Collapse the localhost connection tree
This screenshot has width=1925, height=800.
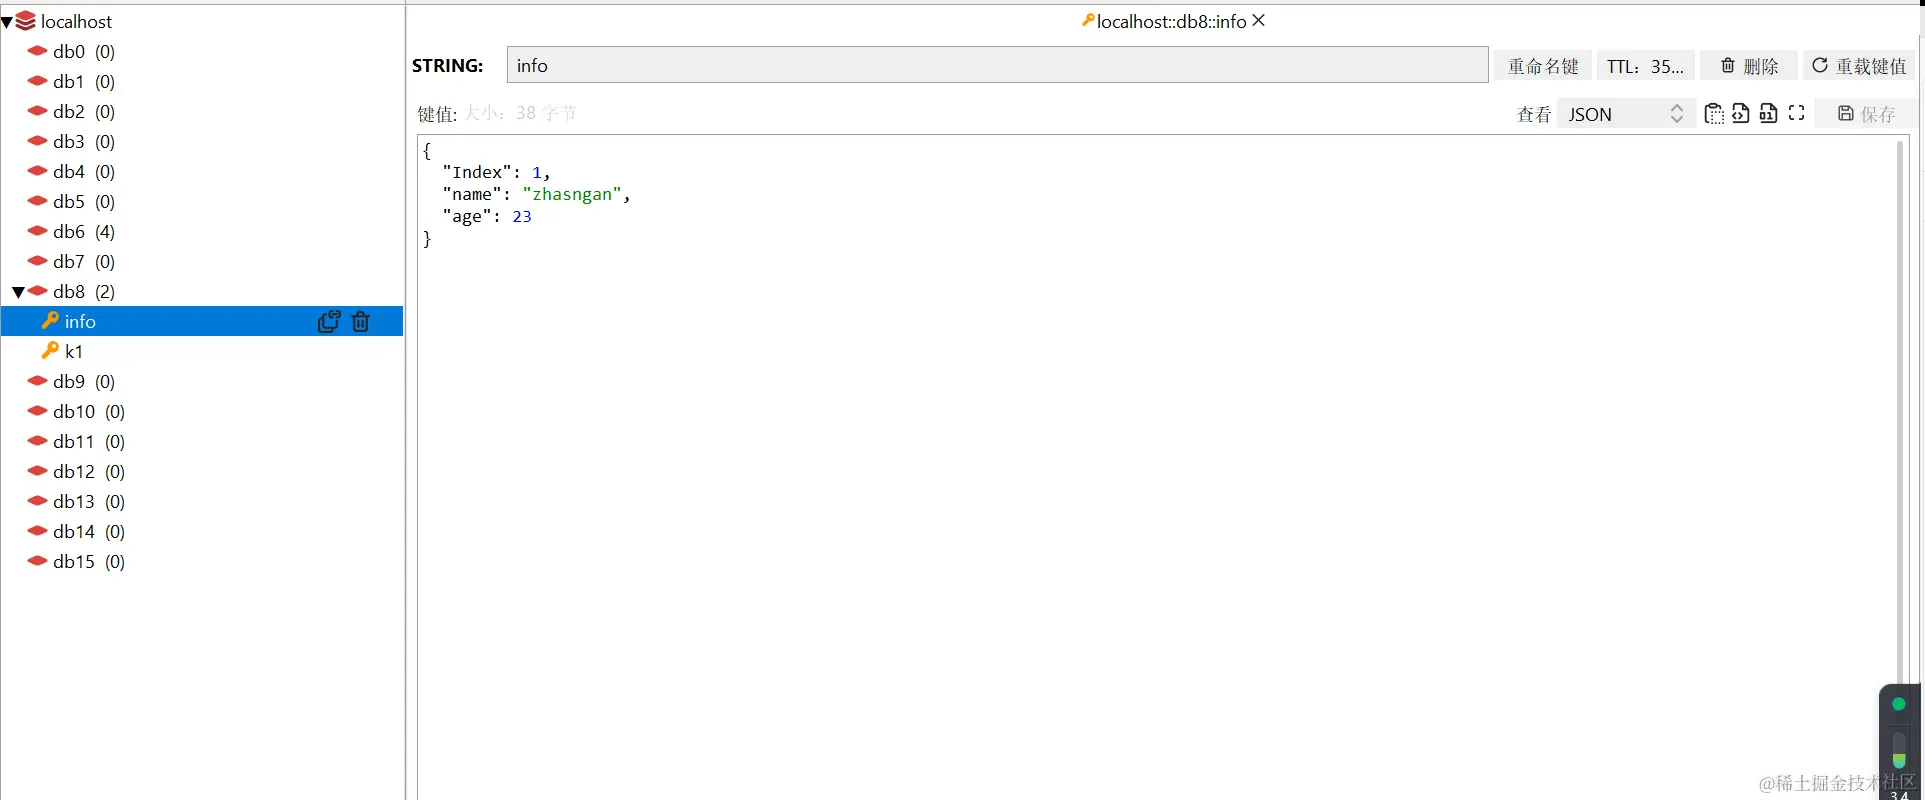7,22
